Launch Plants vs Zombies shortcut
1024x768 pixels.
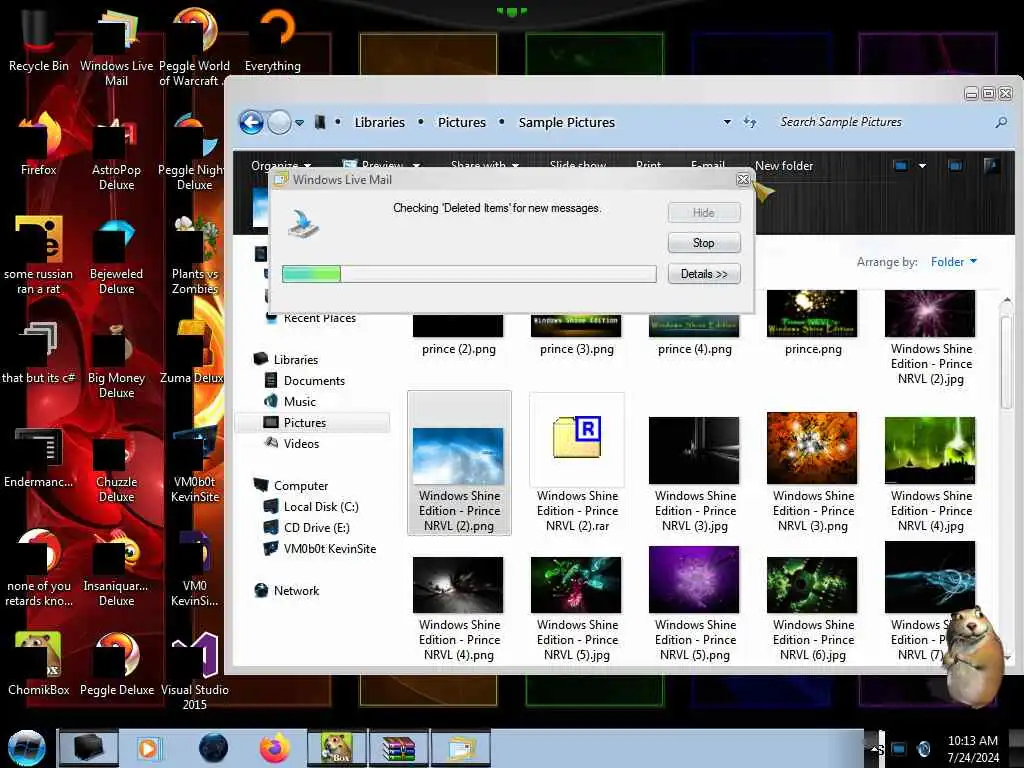194,256
